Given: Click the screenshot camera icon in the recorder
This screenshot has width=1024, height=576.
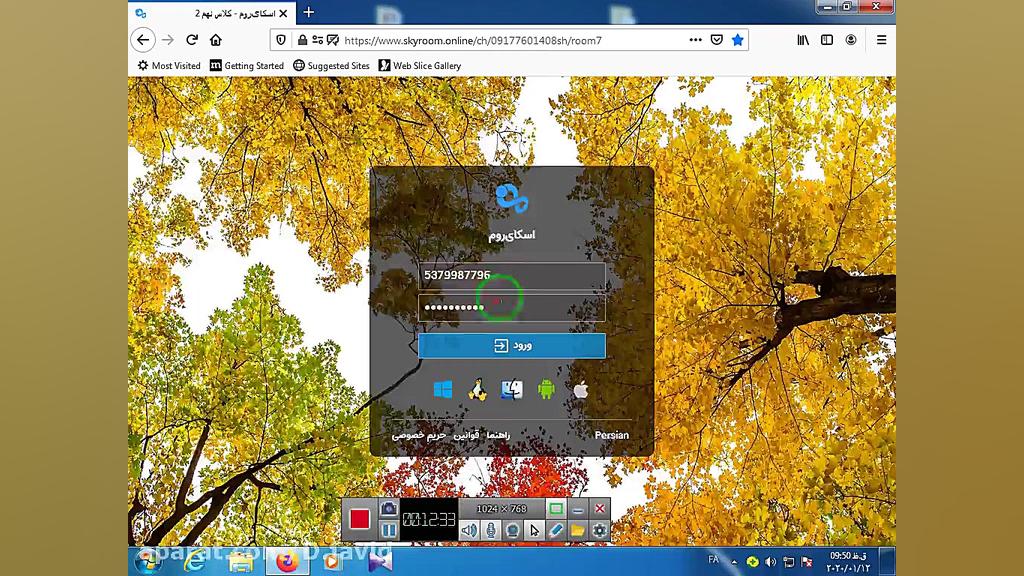Looking at the screenshot, I should pos(389,510).
